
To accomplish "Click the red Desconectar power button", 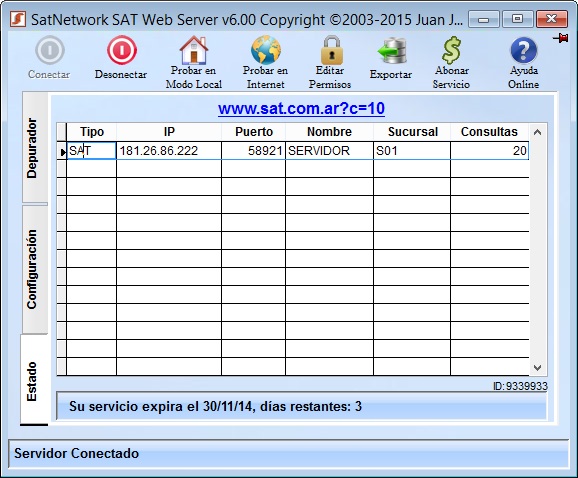I will pos(122,50).
